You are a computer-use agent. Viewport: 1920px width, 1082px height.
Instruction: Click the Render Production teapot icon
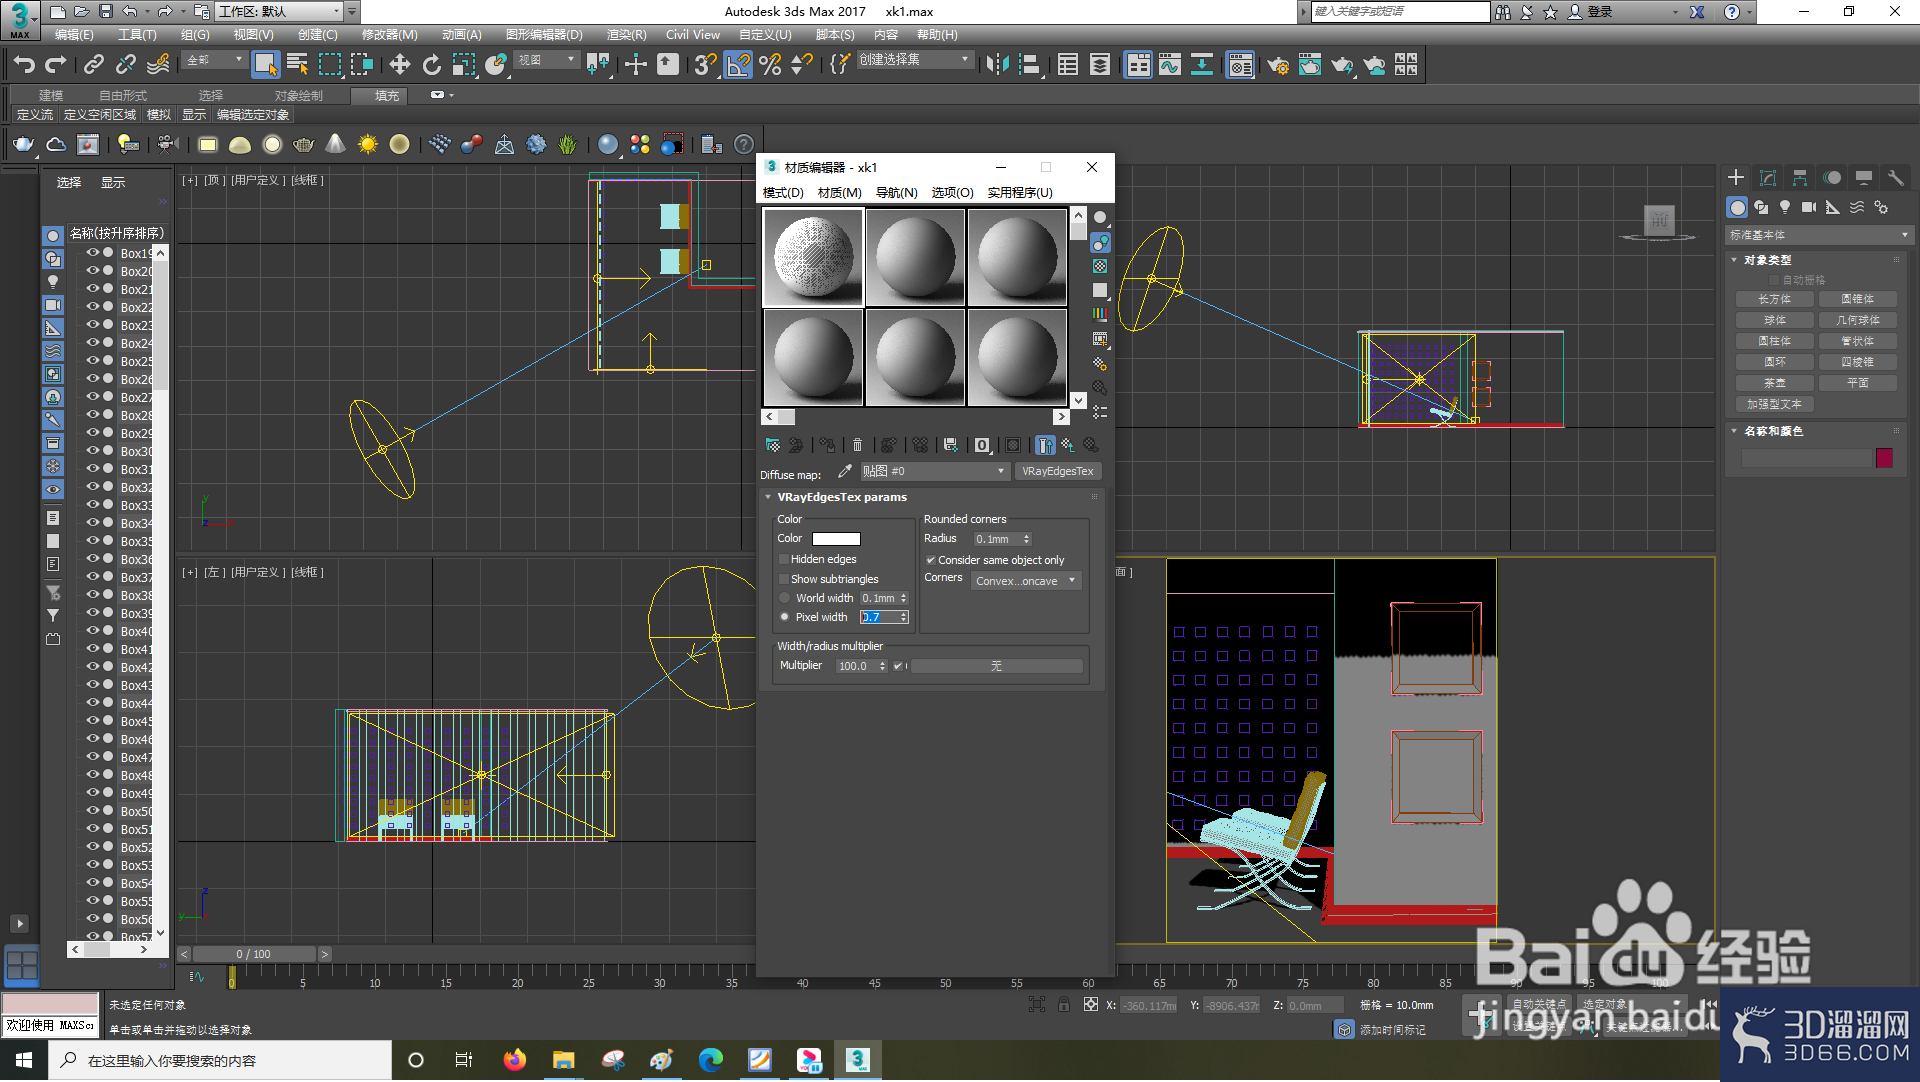click(1341, 65)
